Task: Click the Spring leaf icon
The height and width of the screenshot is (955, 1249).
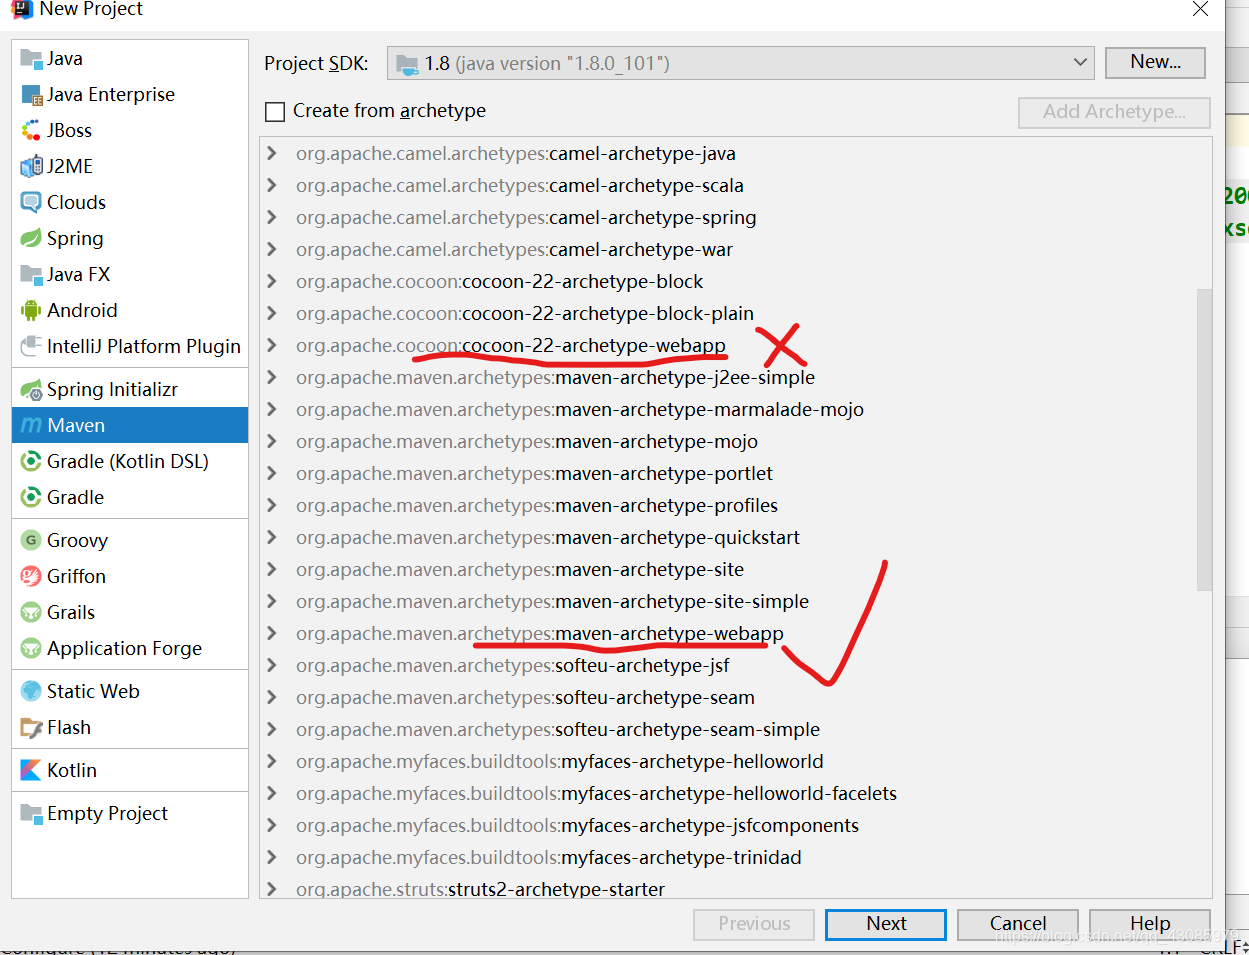Action: coord(31,238)
